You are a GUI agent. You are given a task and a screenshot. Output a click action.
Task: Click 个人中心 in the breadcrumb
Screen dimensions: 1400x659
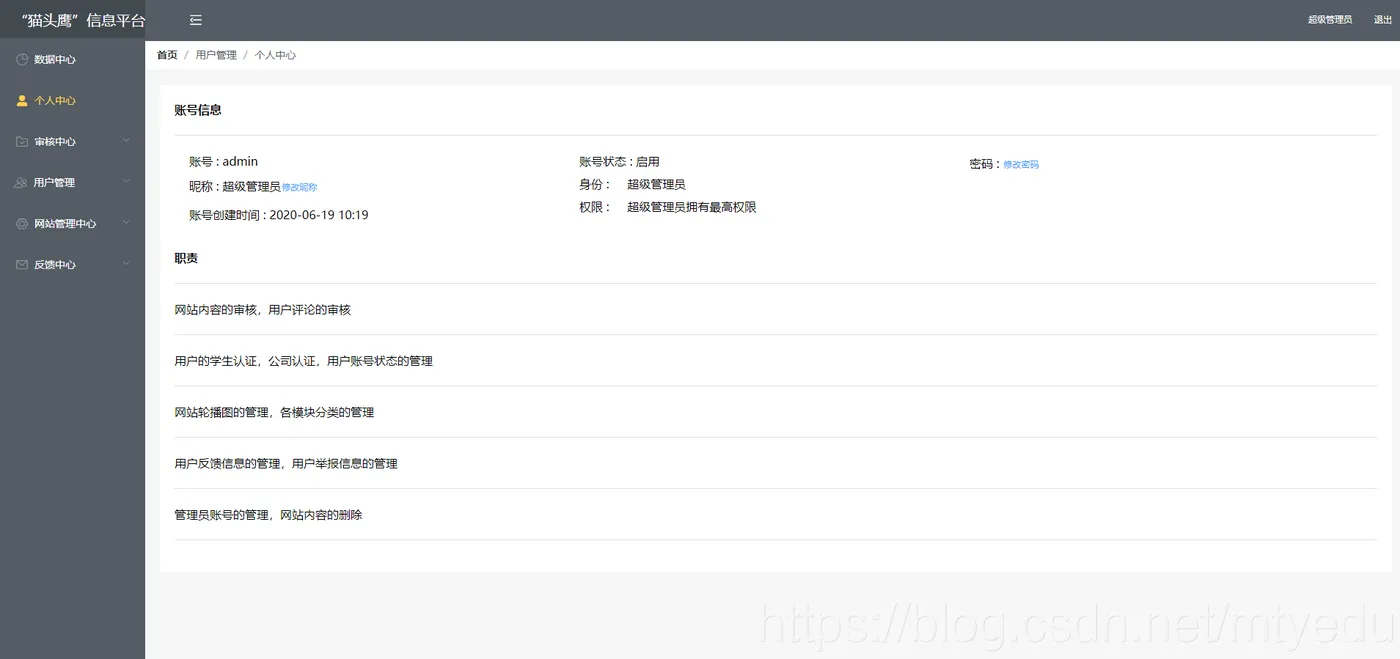[275, 55]
